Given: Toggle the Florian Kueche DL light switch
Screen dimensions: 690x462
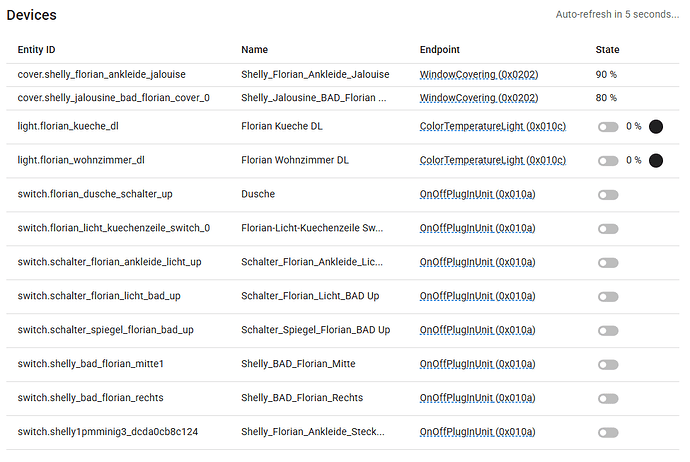Looking at the screenshot, I should click(608, 127).
